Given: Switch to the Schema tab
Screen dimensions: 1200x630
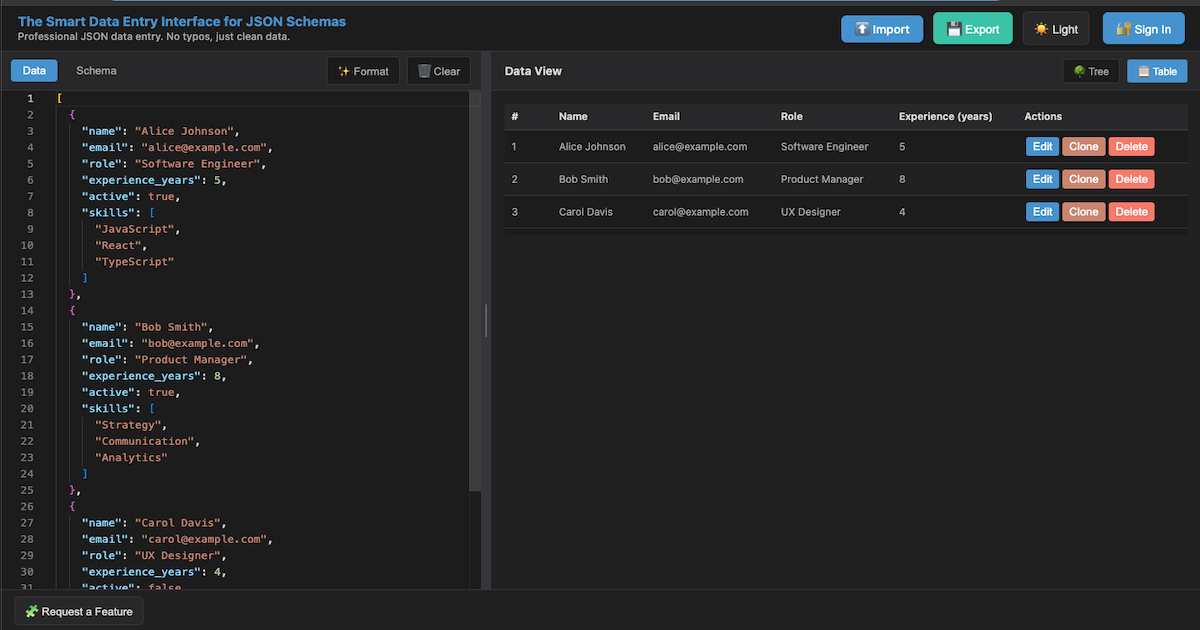Looking at the screenshot, I should tap(96, 71).
